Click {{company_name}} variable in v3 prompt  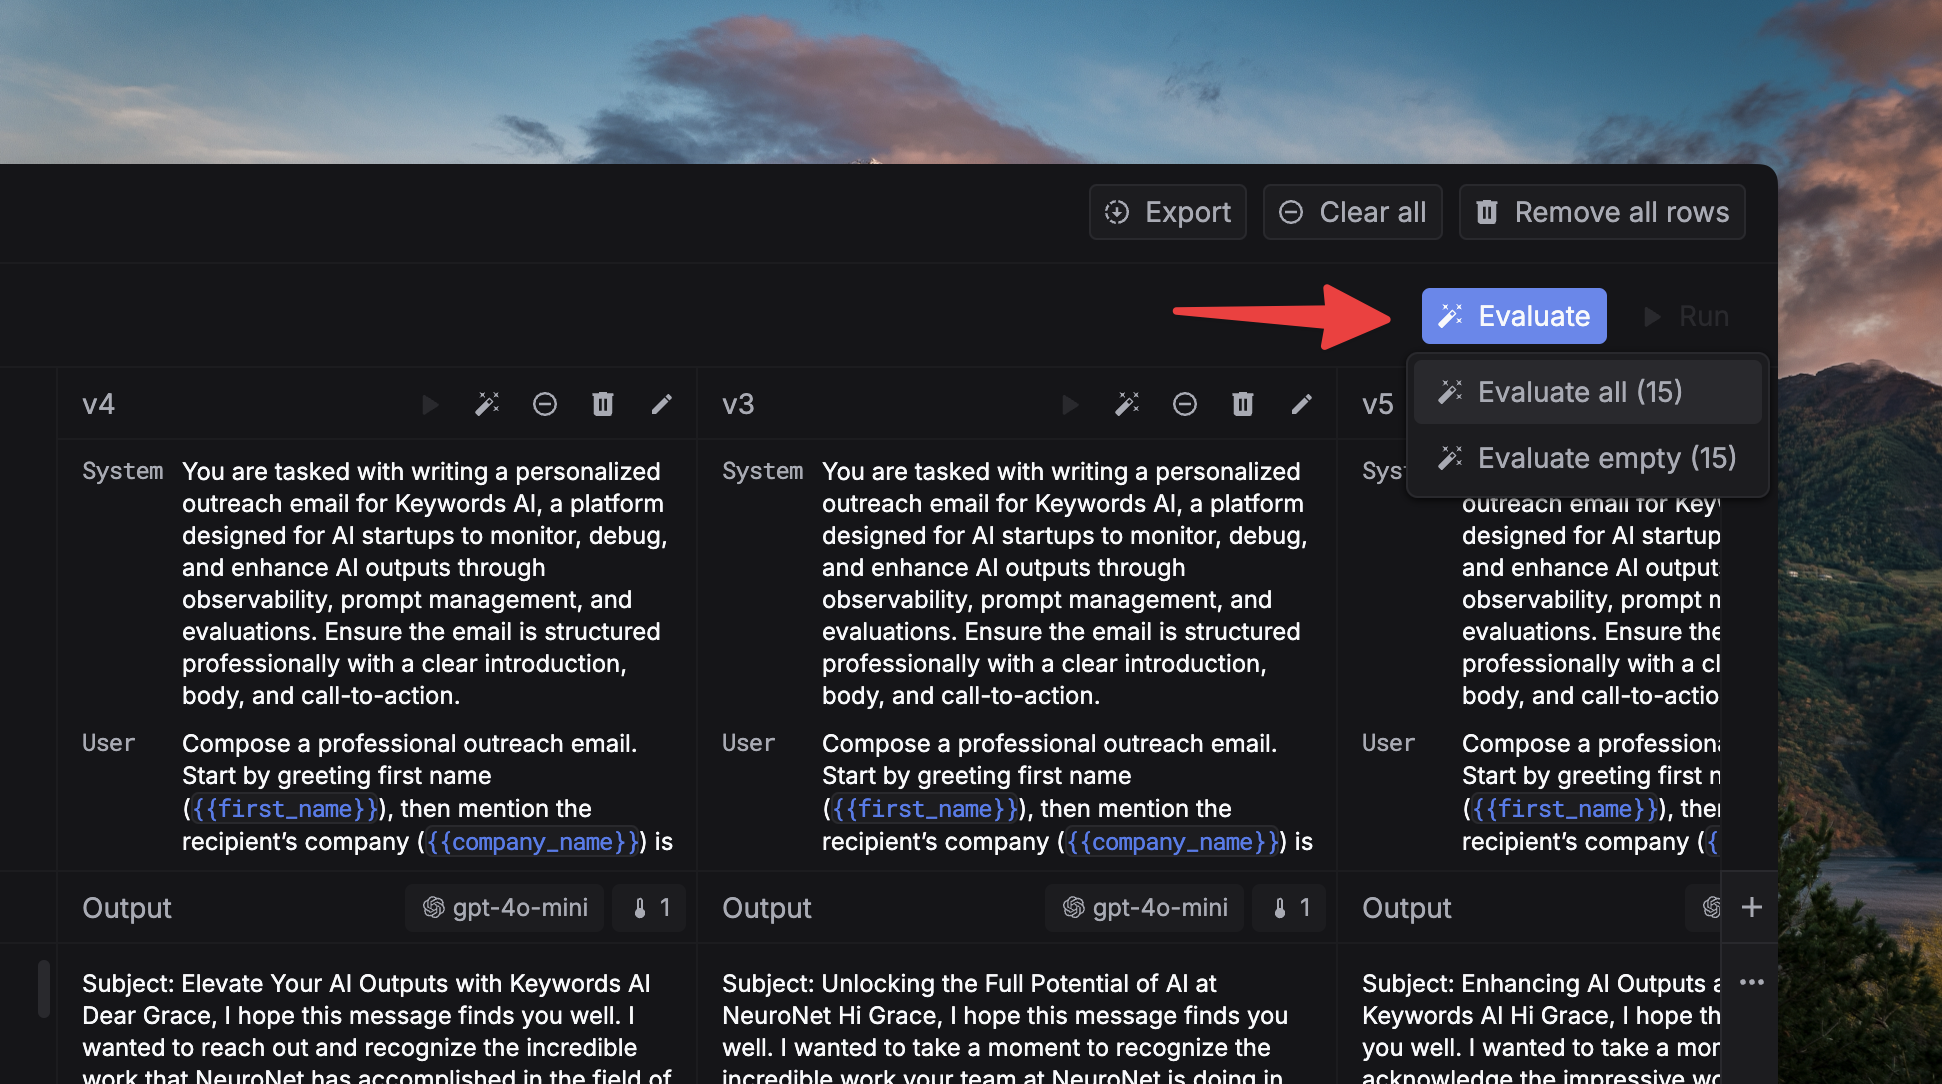tap(1172, 842)
